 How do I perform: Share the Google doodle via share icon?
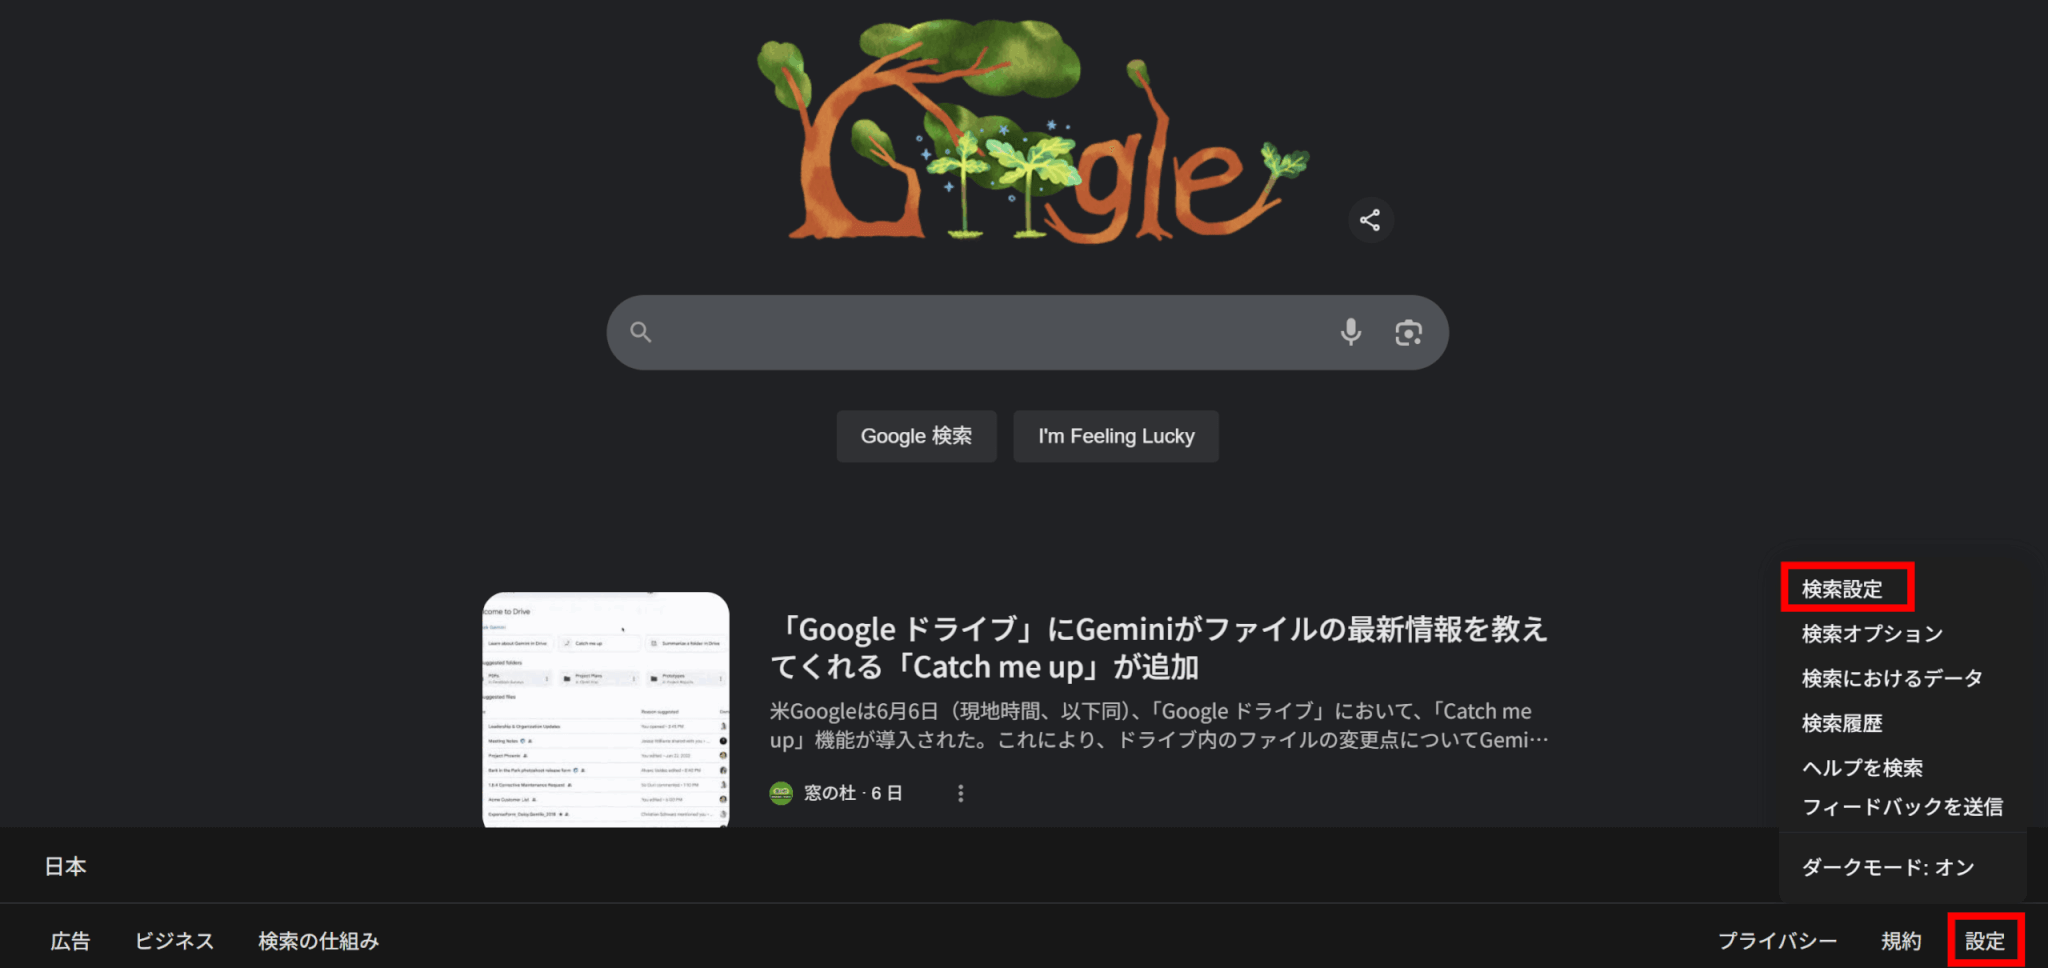(1370, 220)
